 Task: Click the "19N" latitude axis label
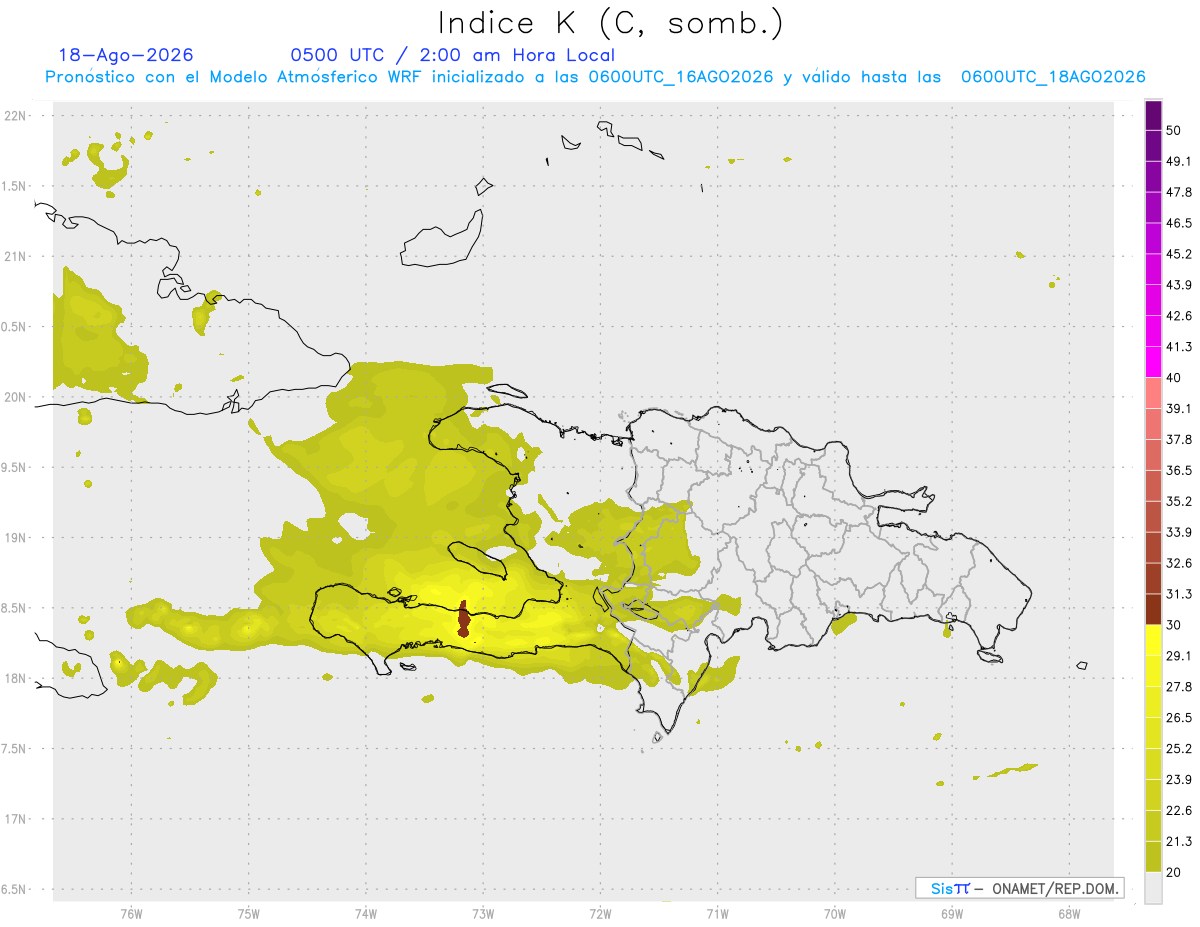coord(16,538)
